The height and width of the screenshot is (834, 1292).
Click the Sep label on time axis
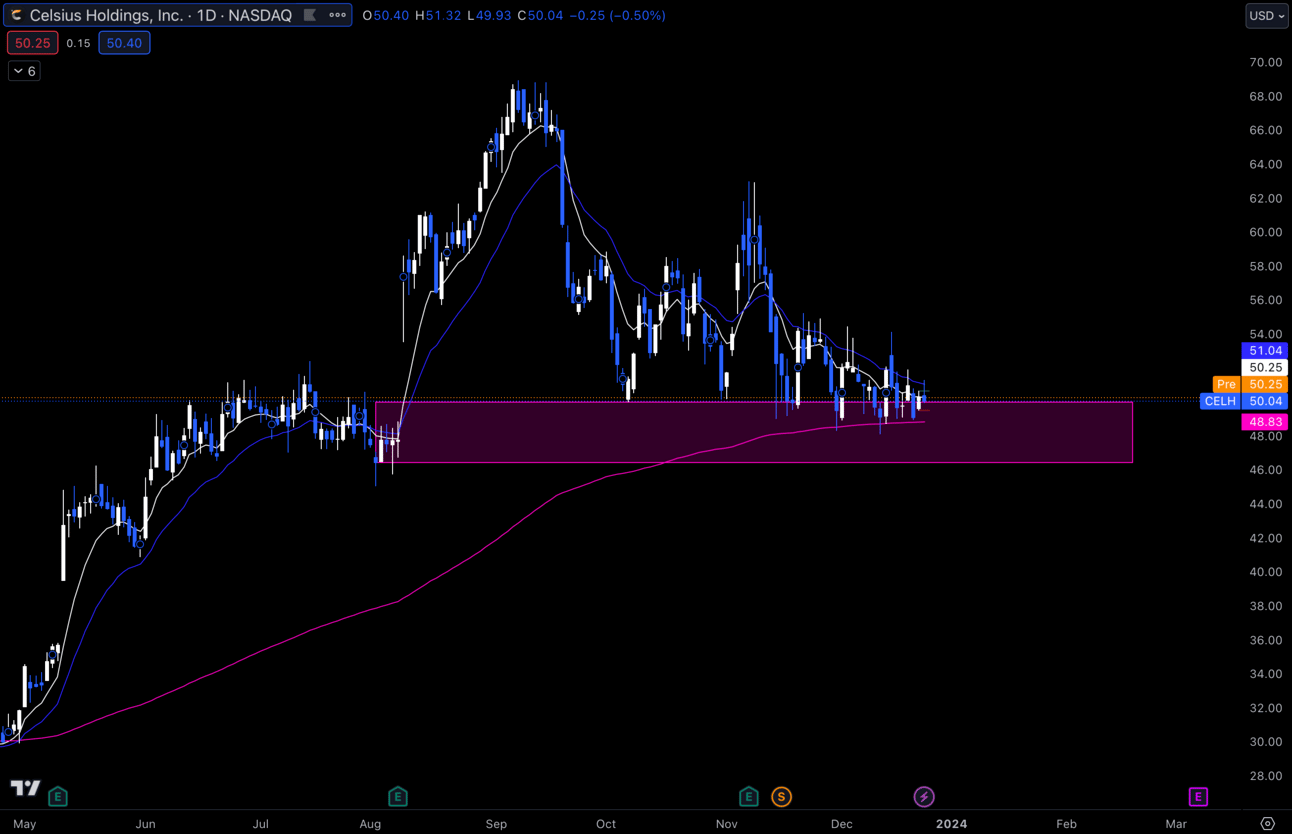coord(496,824)
